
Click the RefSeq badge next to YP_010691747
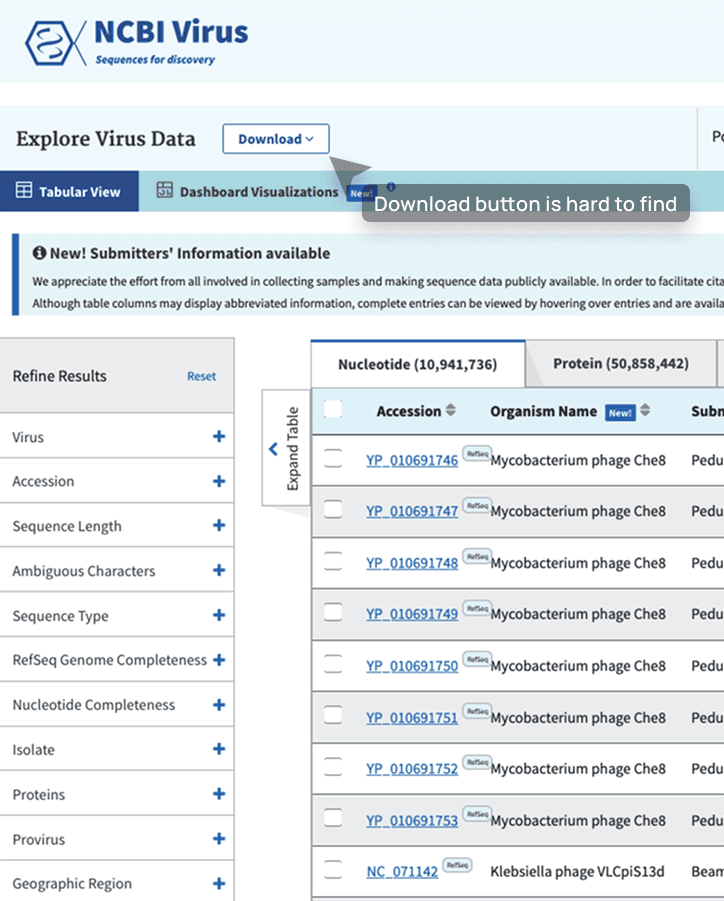click(477, 506)
